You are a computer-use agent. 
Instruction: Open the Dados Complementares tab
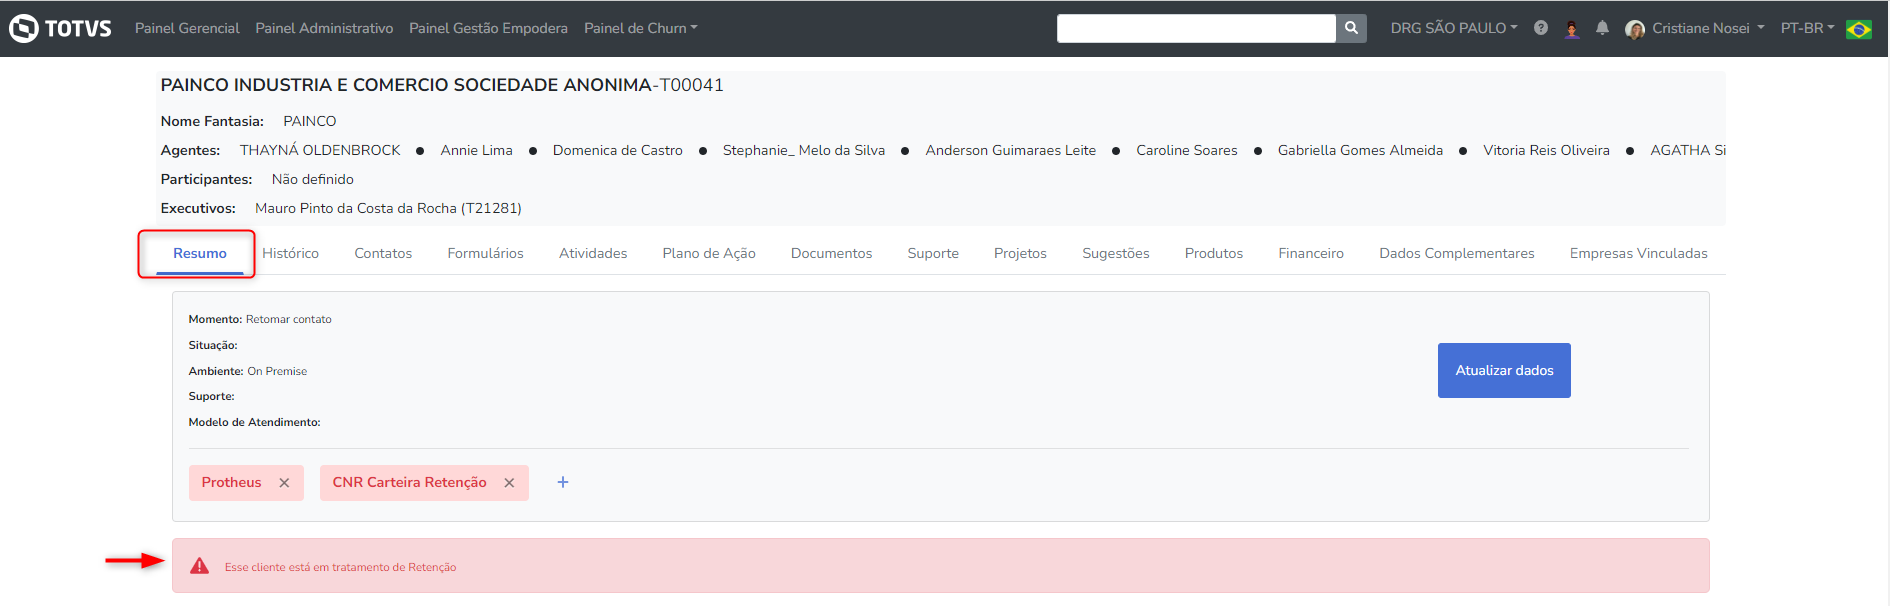1457,253
